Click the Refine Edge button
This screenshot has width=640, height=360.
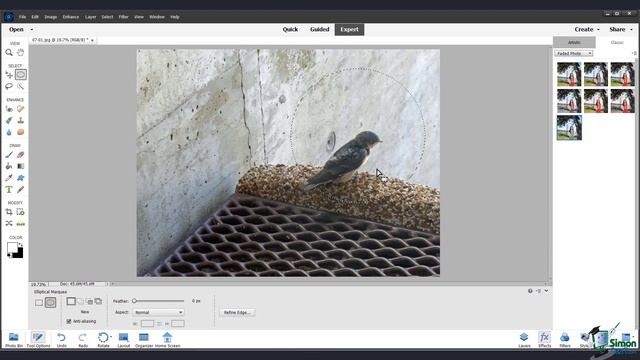pyautogui.click(x=237, y=313)
